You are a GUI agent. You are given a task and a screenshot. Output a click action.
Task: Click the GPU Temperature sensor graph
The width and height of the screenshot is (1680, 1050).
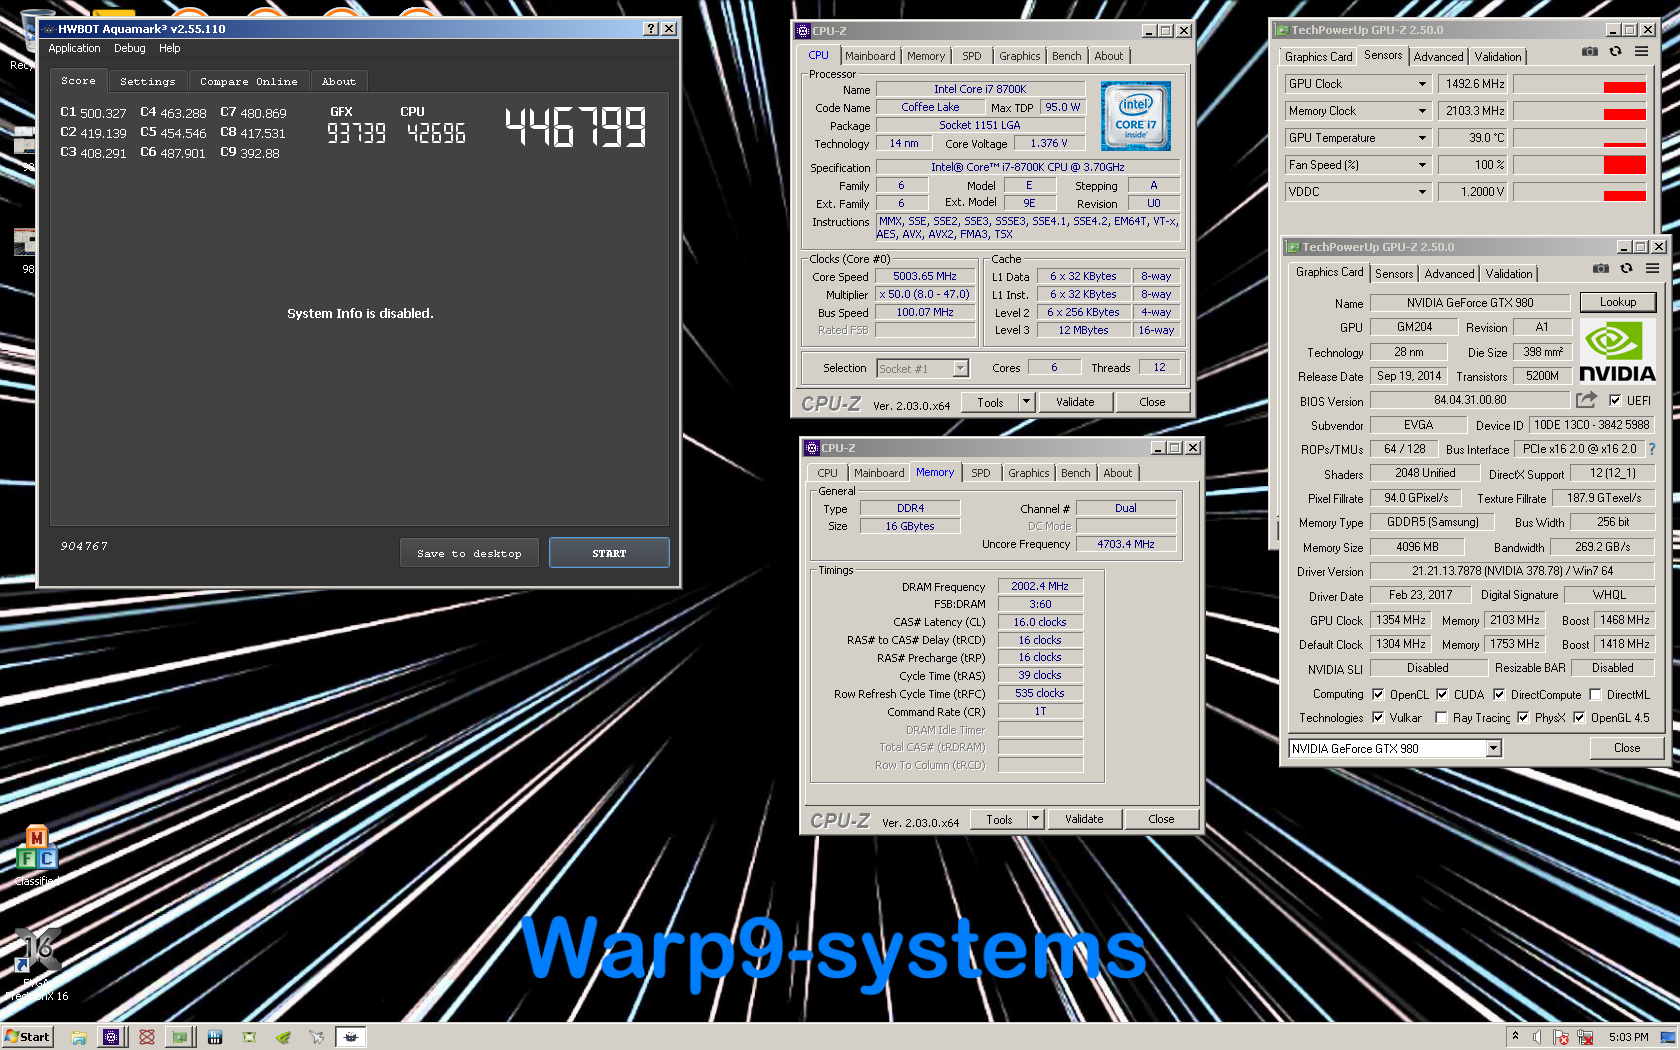[x=1579, y=138]
